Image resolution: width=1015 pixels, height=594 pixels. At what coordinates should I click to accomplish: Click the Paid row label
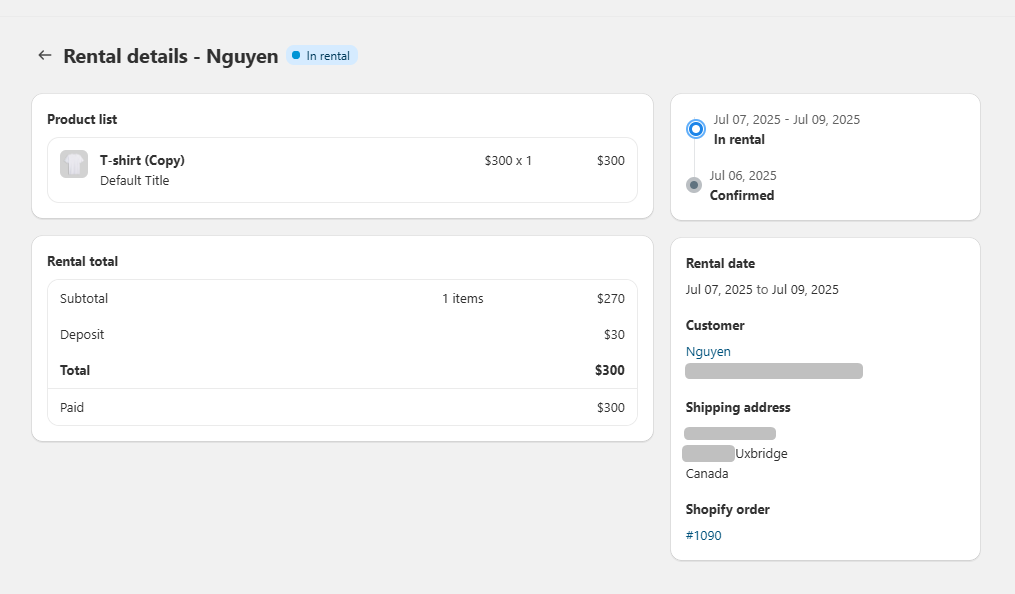[x=72, y=407]
